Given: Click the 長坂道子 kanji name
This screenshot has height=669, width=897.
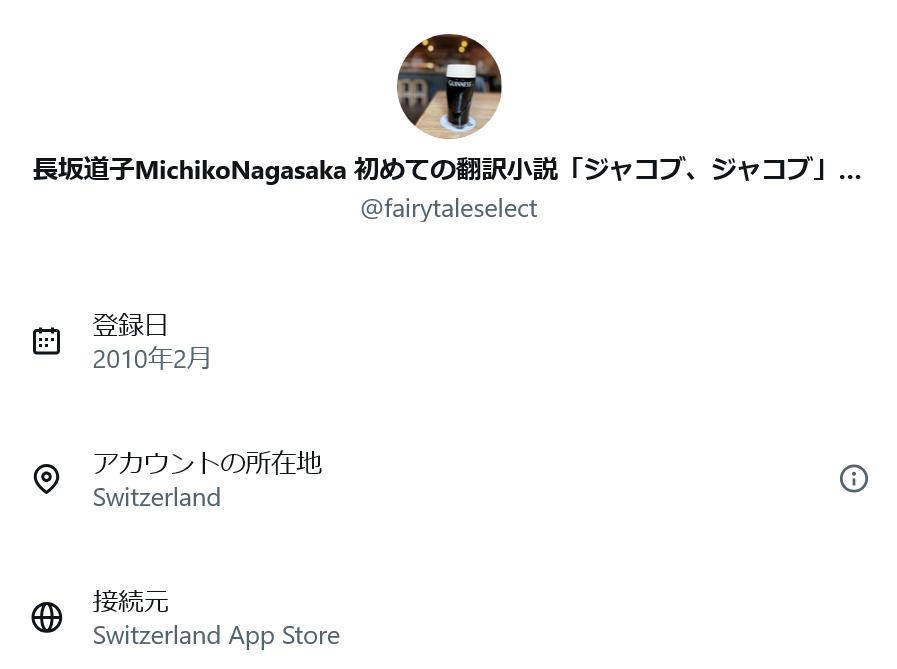Looking at the screenshot, I should [x=83, y=170].
